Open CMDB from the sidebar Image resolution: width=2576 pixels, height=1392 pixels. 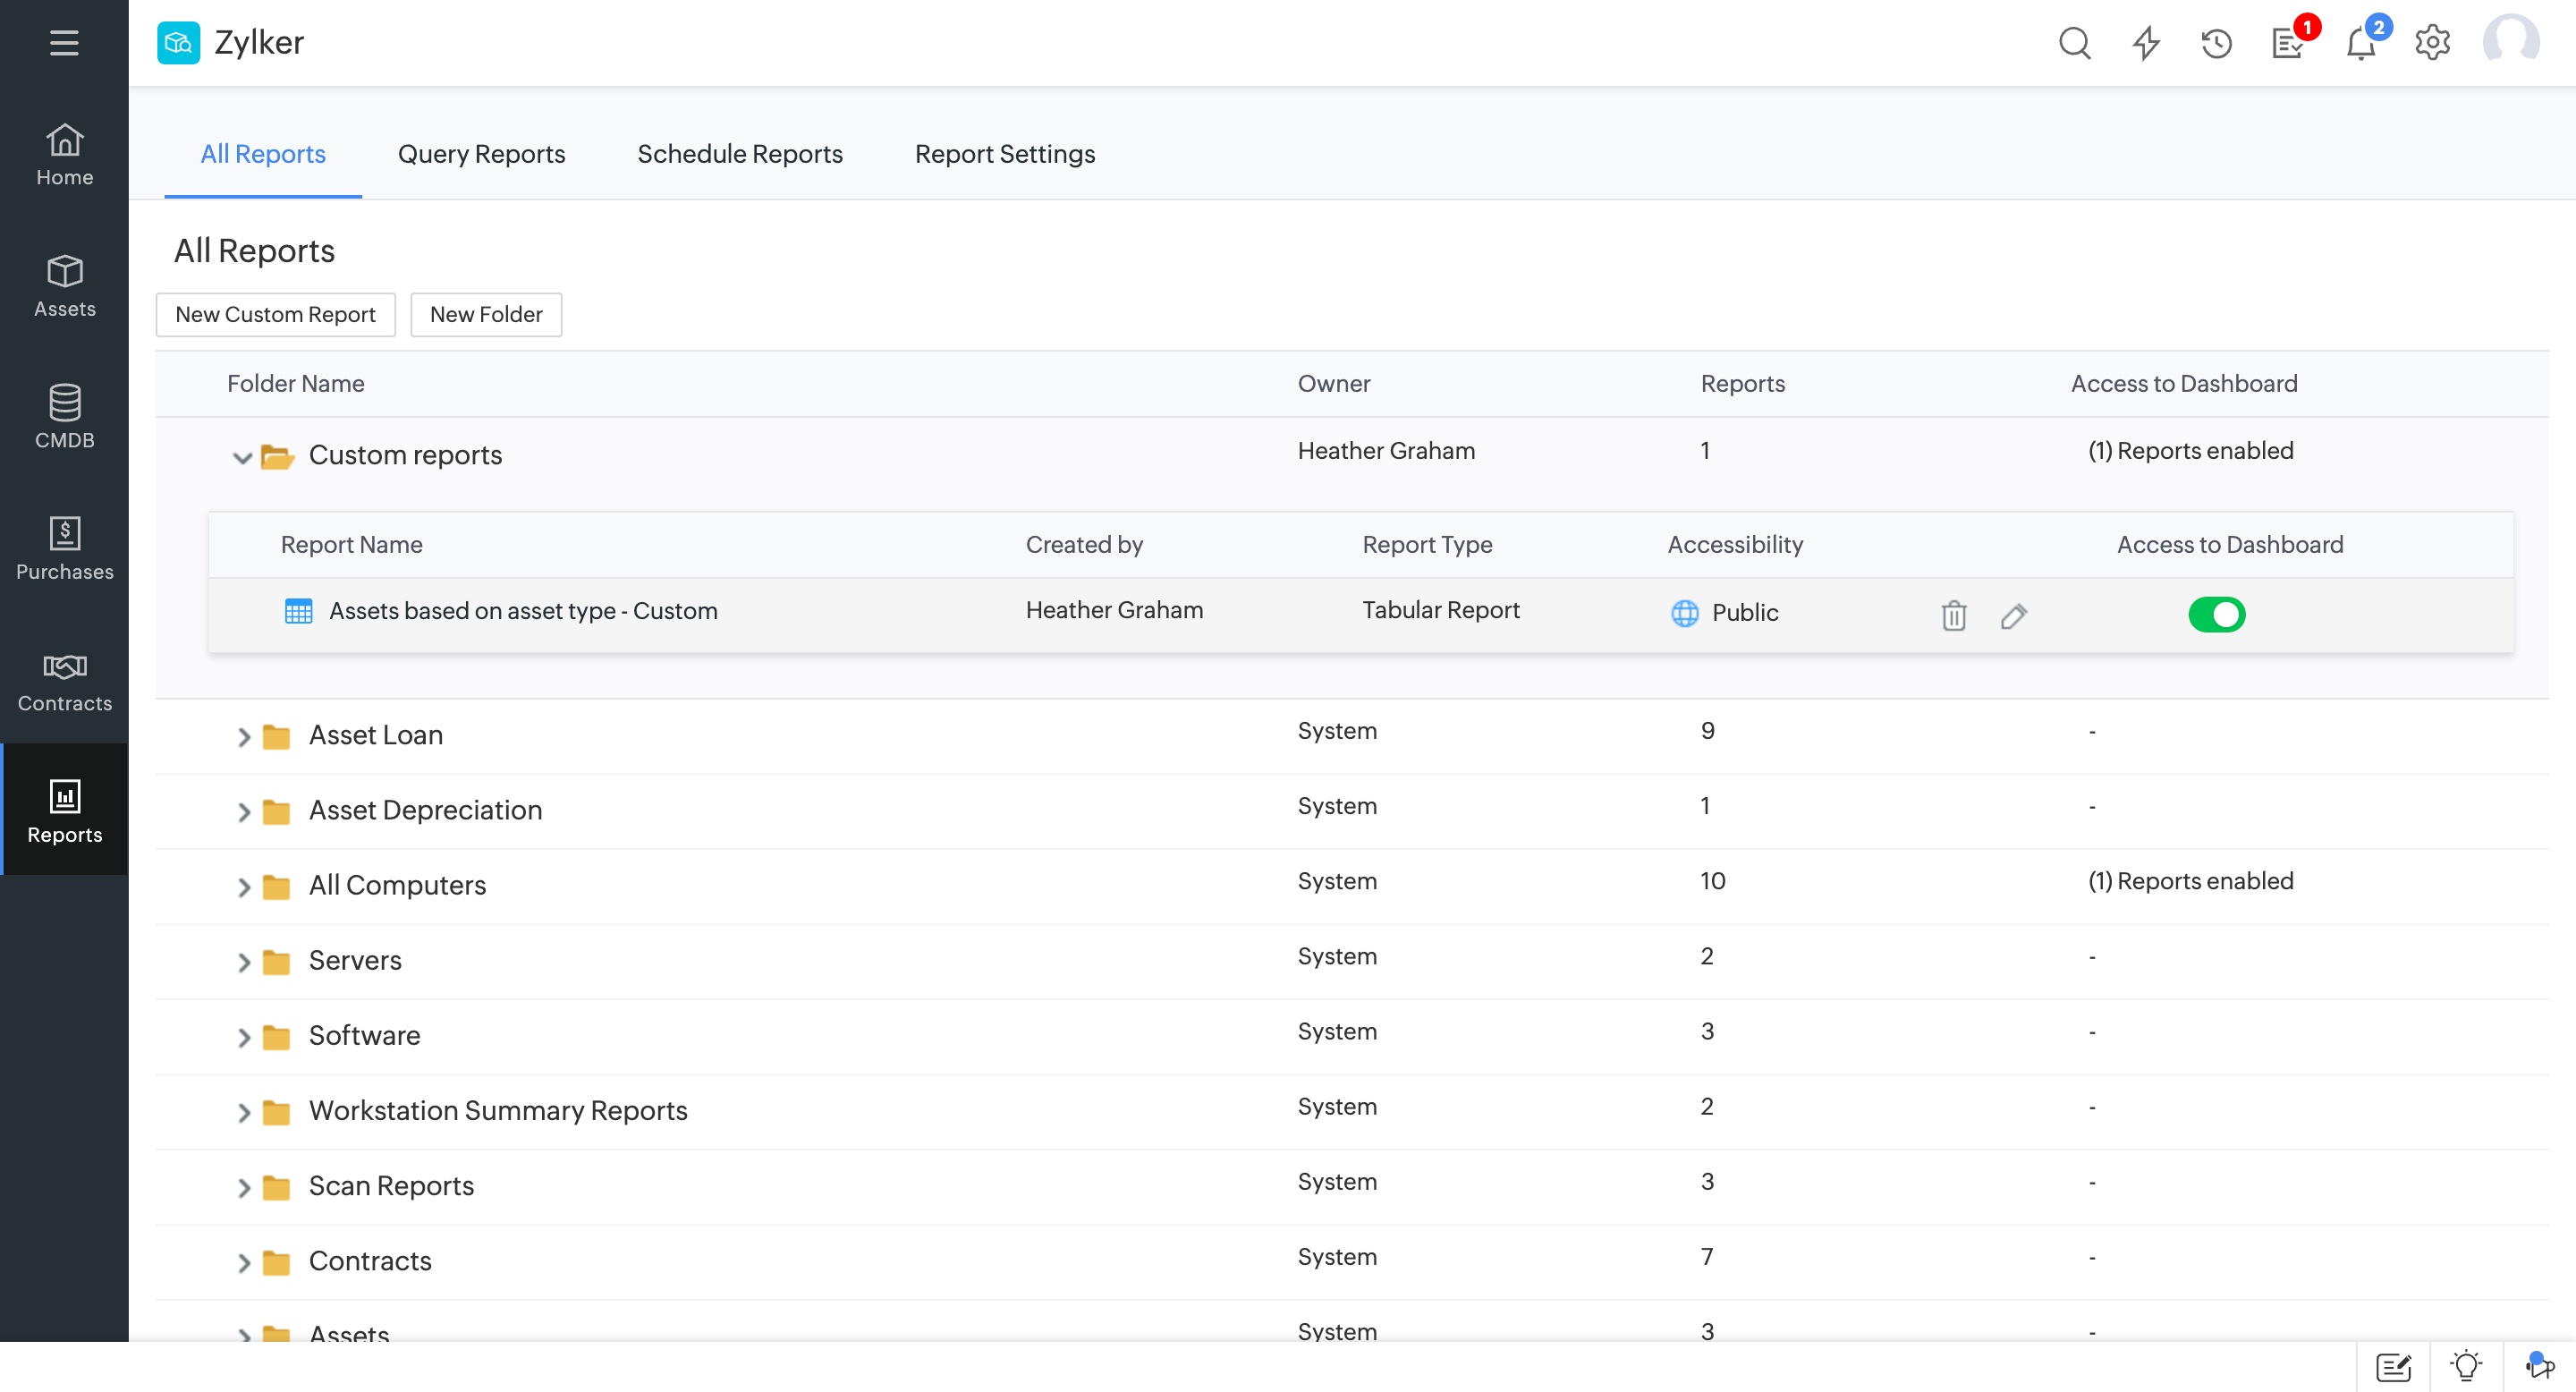point(64,416)
